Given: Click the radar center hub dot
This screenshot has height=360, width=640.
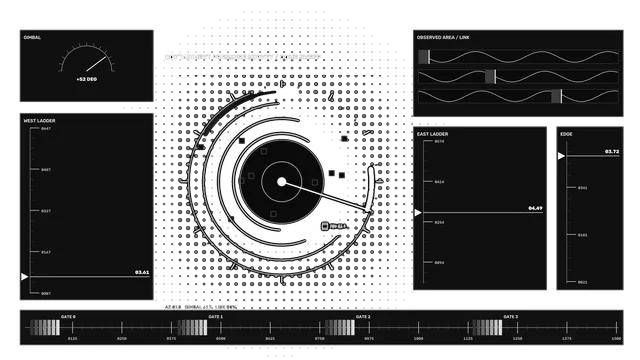Looking at the screenshot, I should coord(282,182).
